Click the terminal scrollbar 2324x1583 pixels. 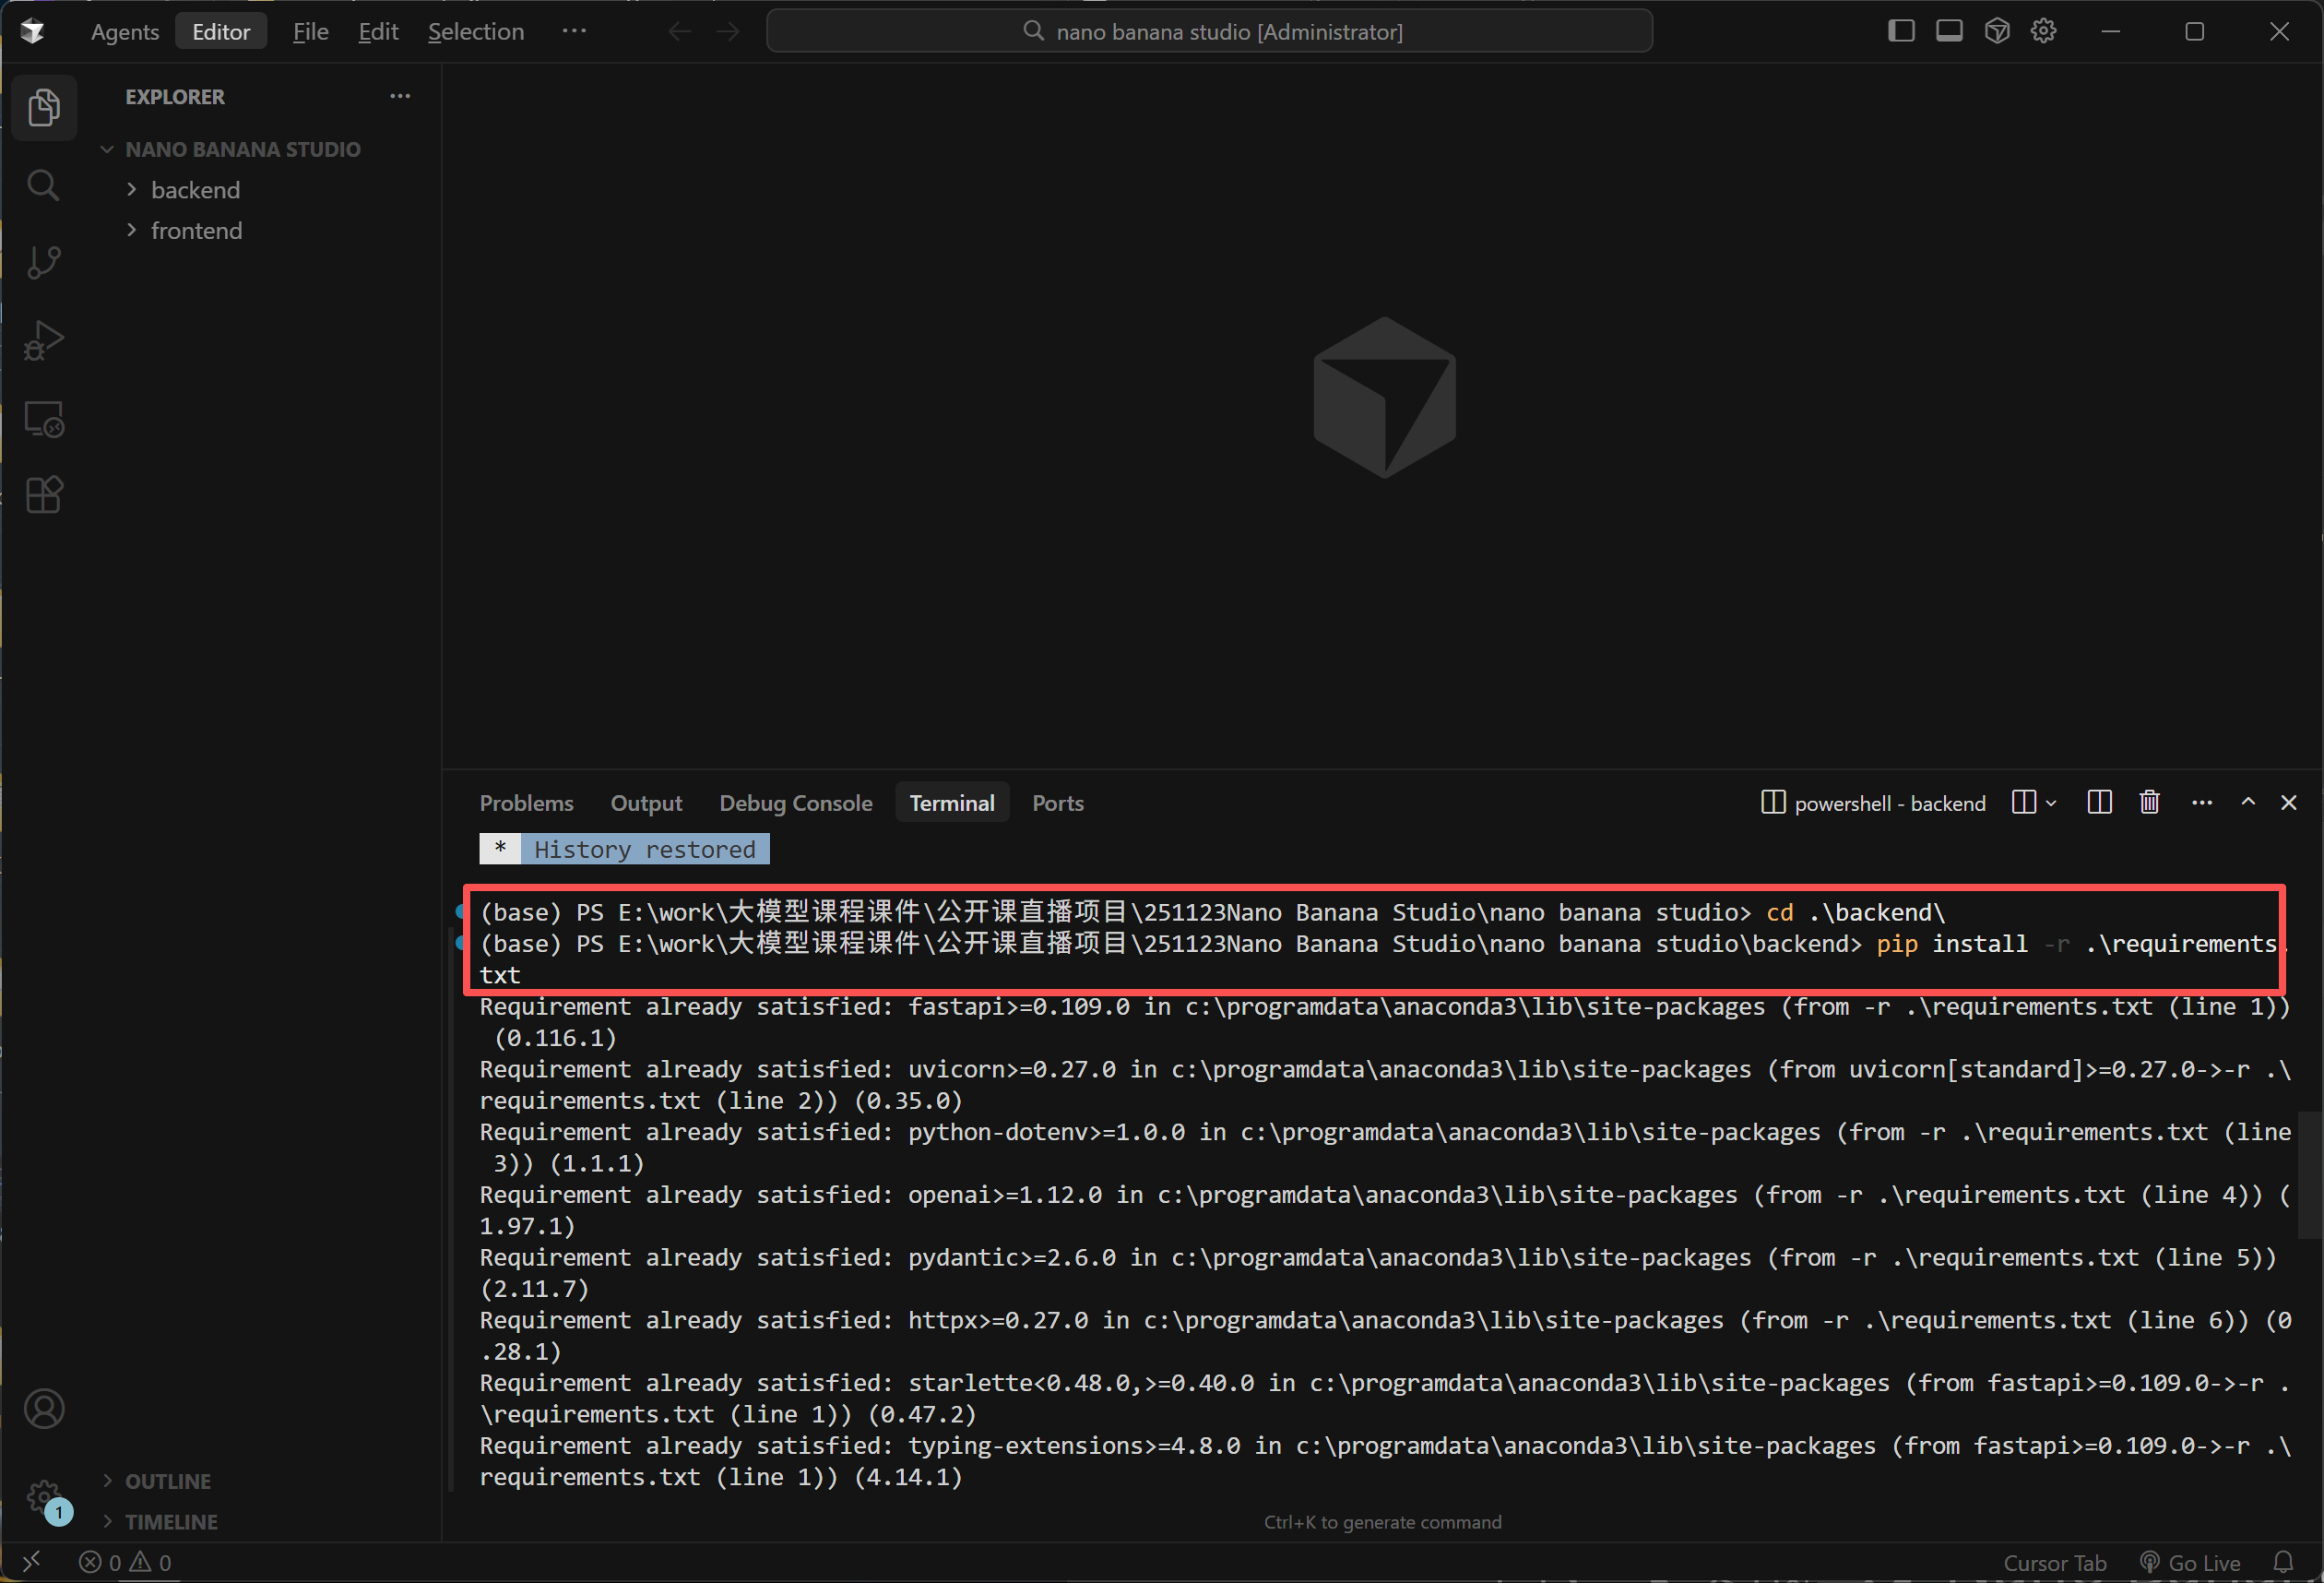pyautogui.click(x=2310, y=1175)
